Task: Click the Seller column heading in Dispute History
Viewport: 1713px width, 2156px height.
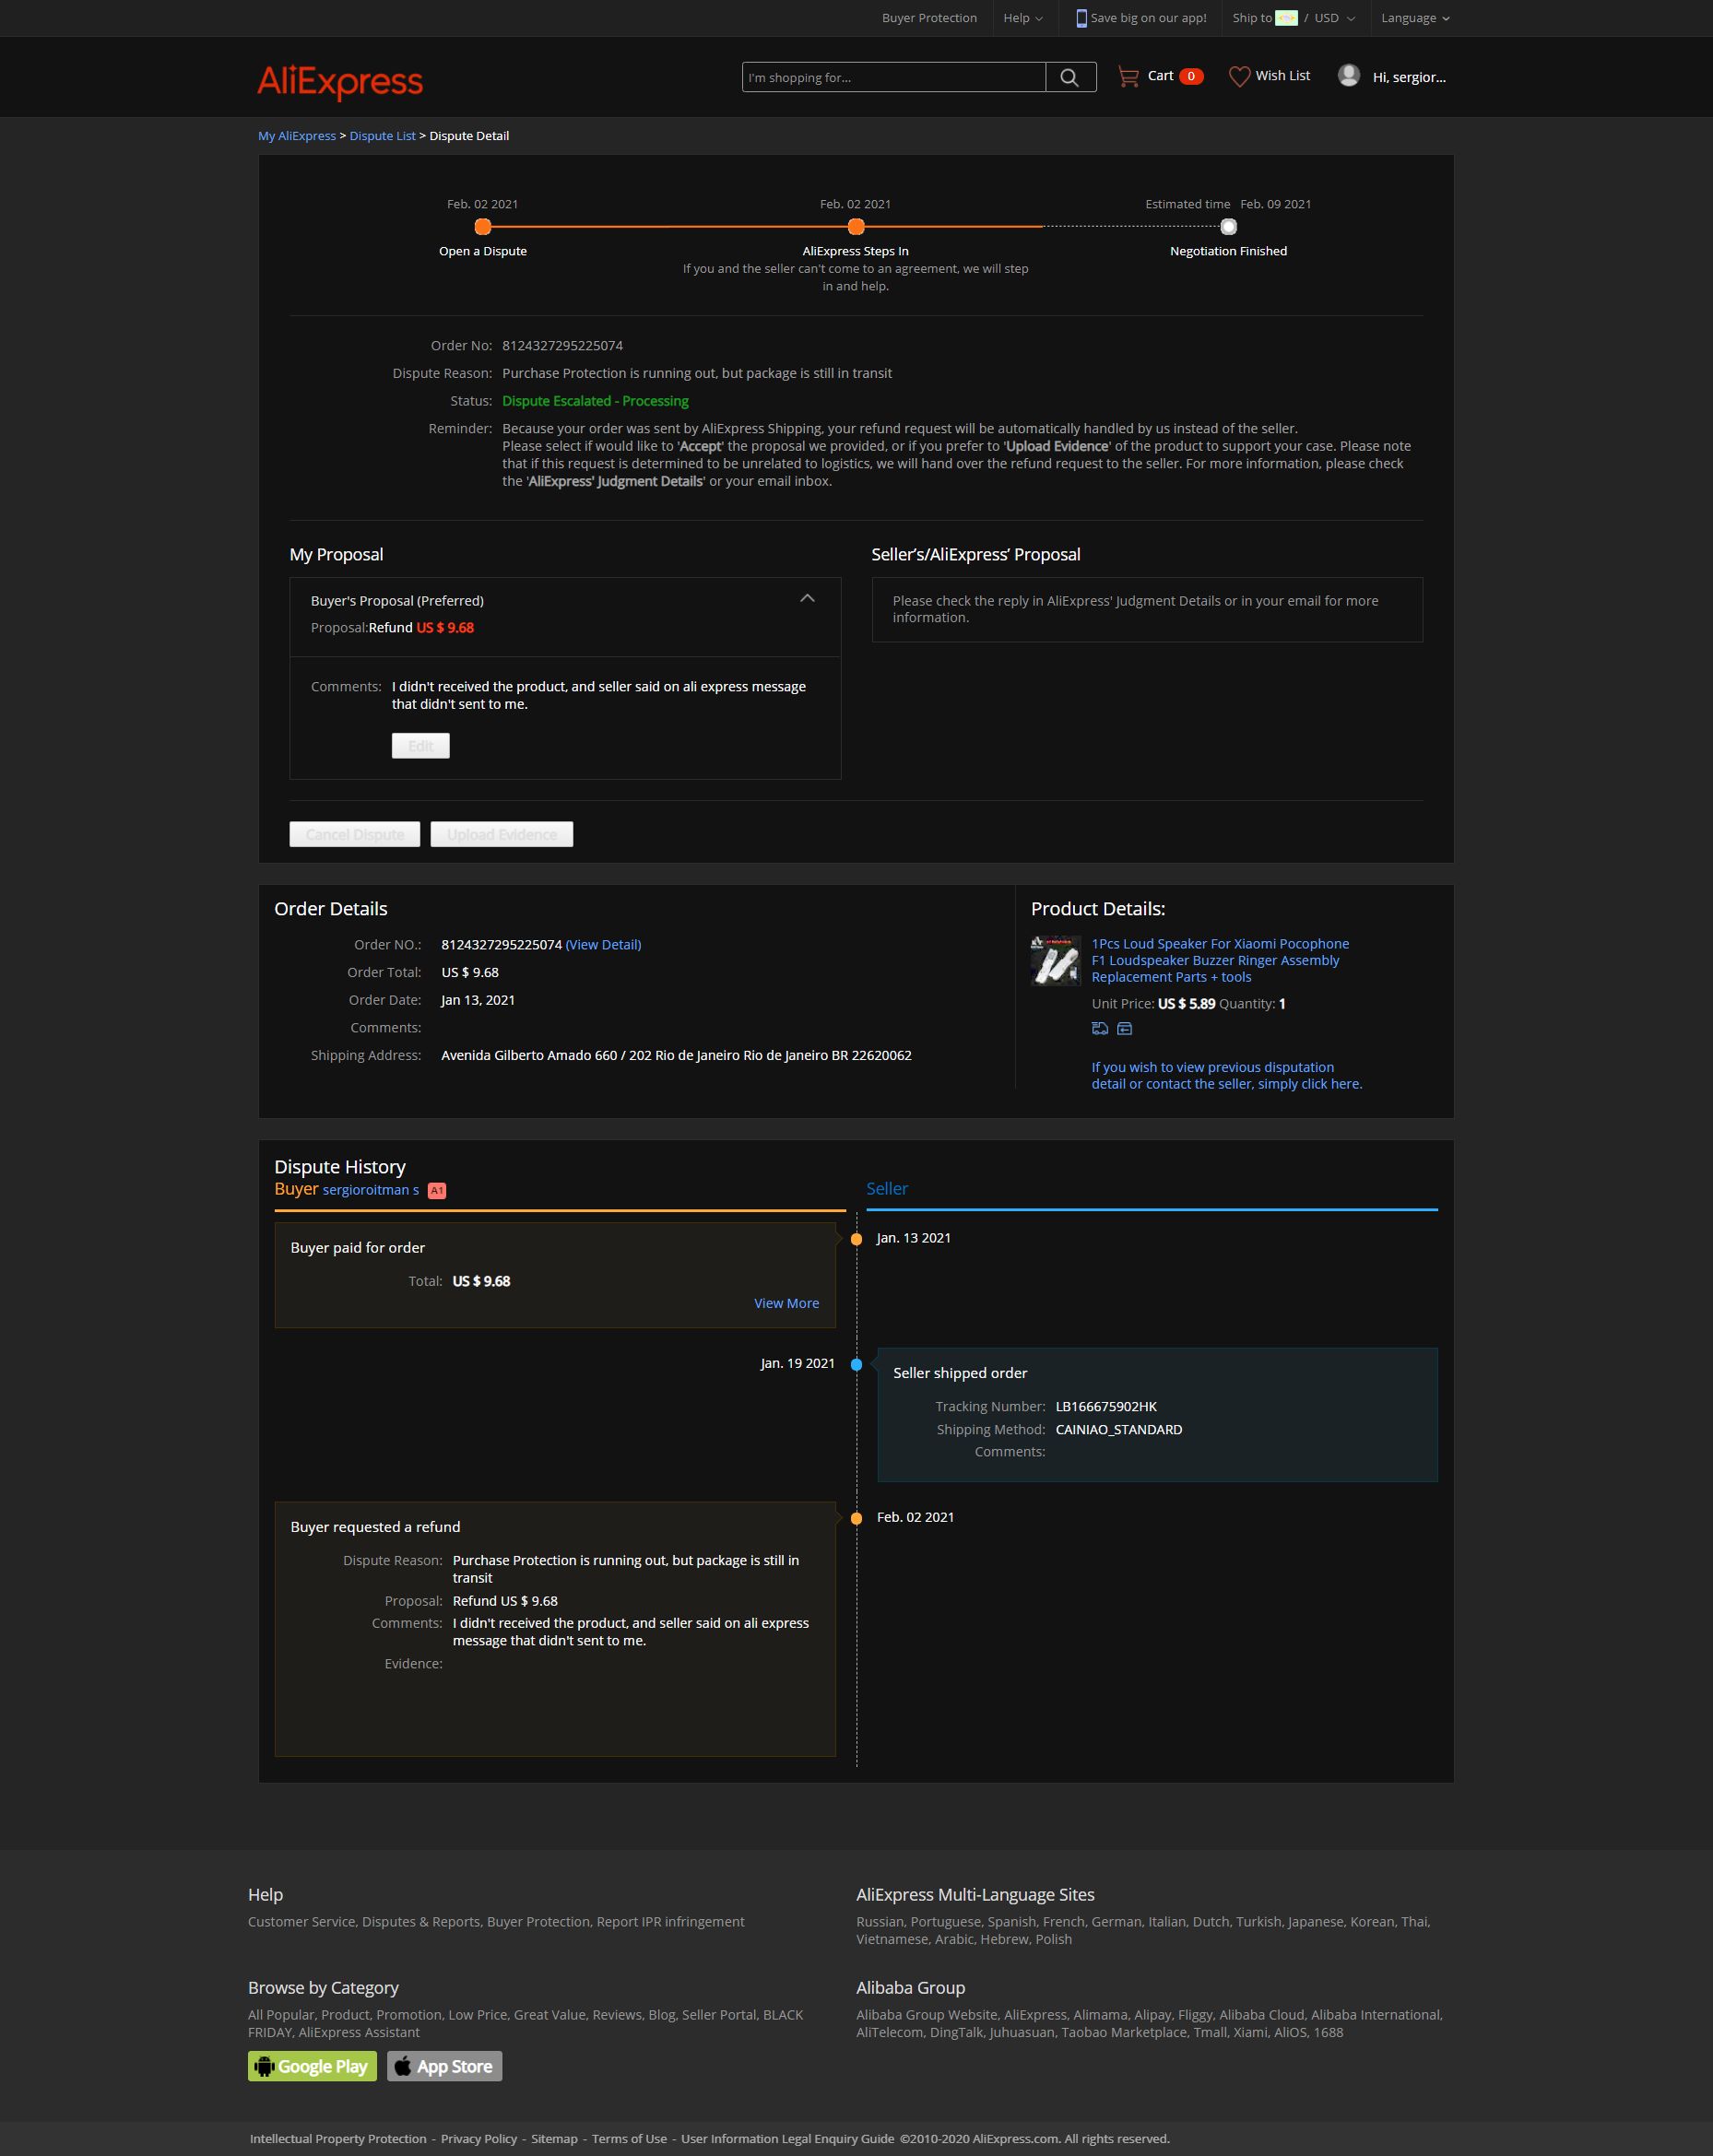Action: [x=887, y=1189]
